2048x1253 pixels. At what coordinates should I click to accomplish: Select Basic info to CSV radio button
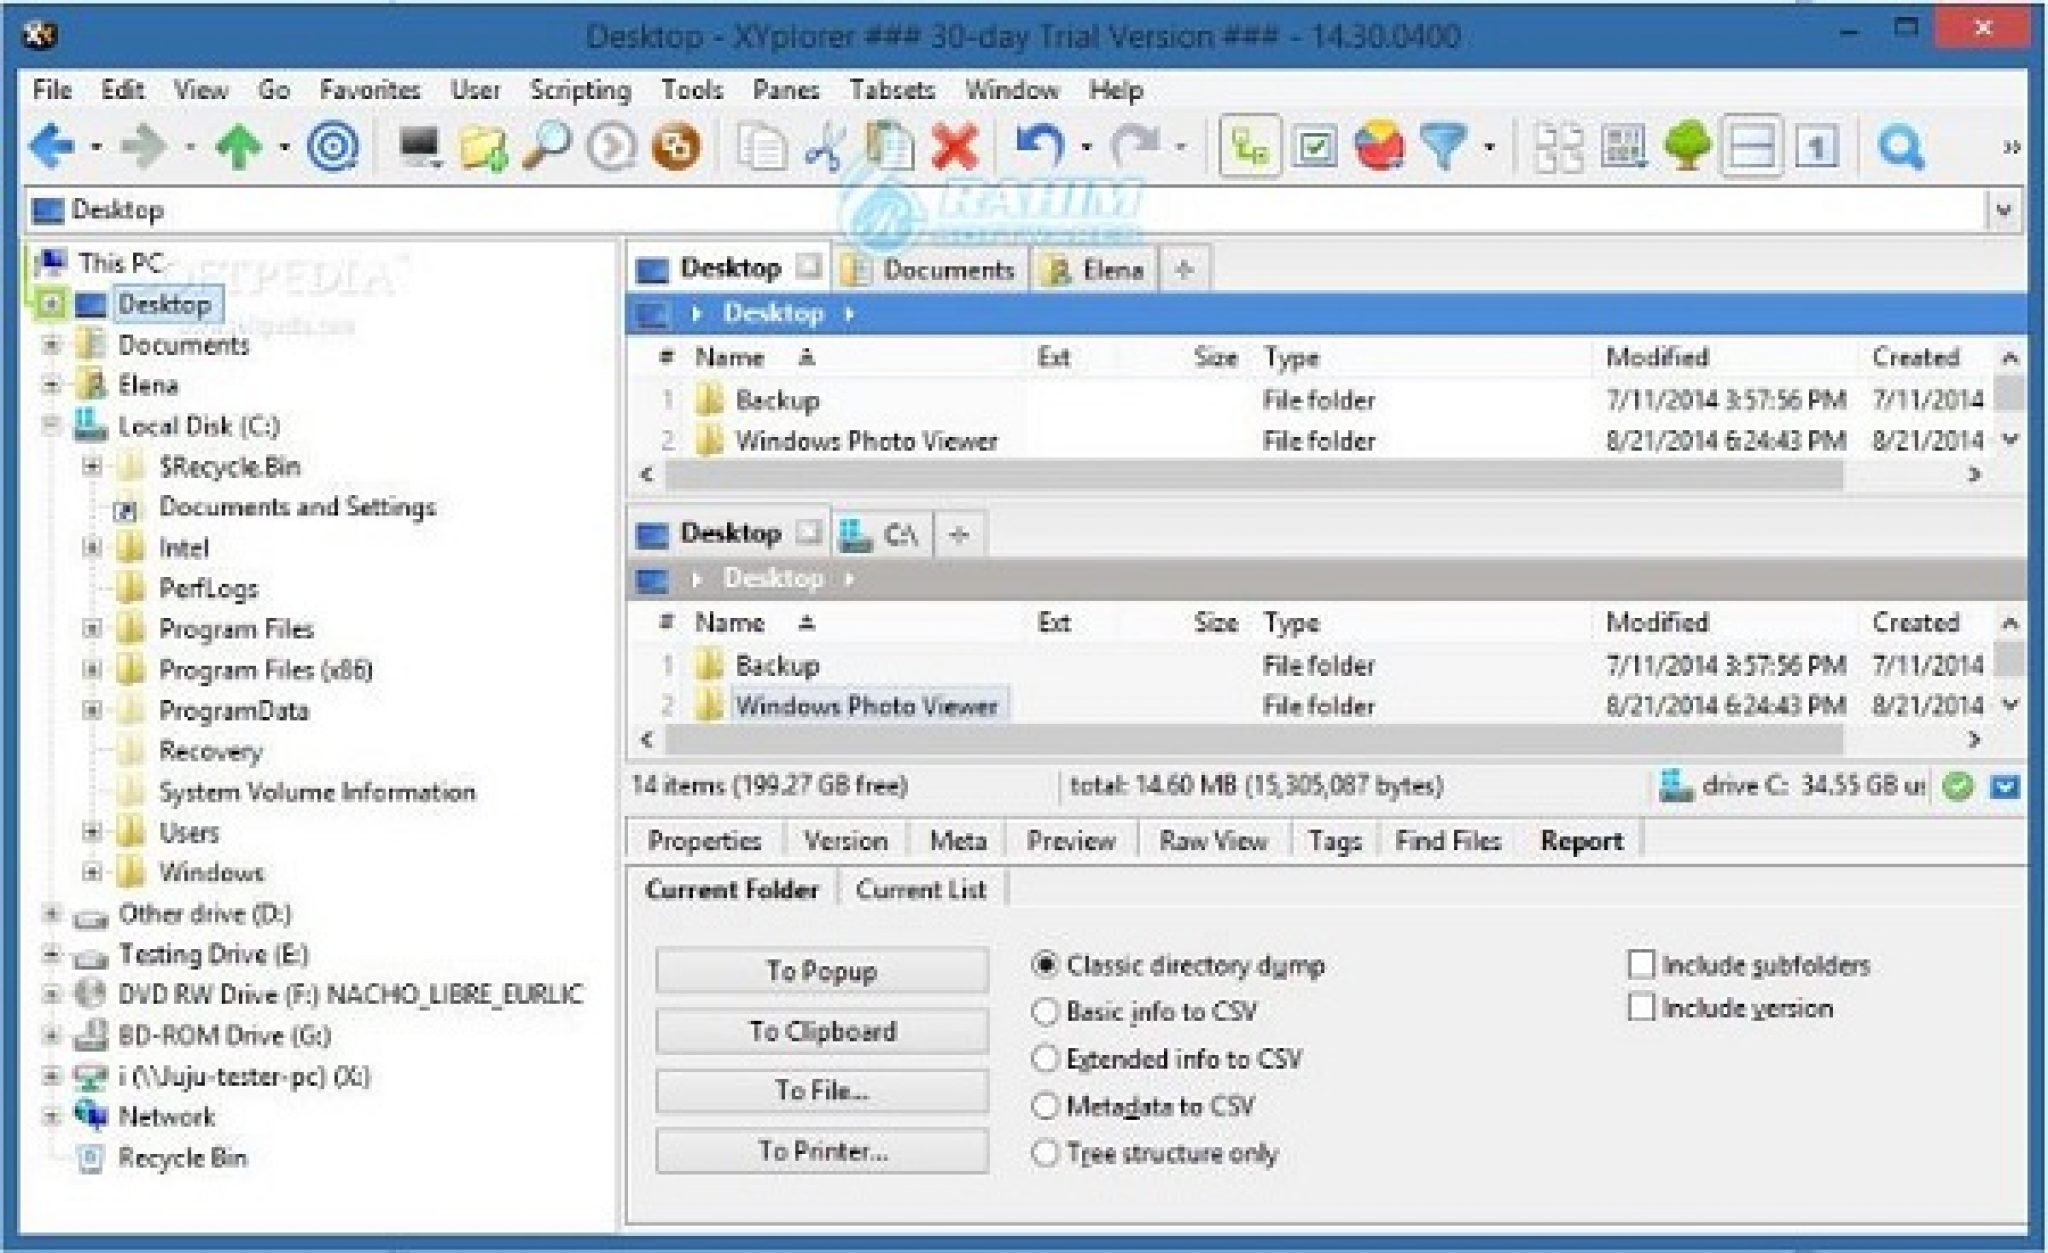(x=1044, y=1012)
